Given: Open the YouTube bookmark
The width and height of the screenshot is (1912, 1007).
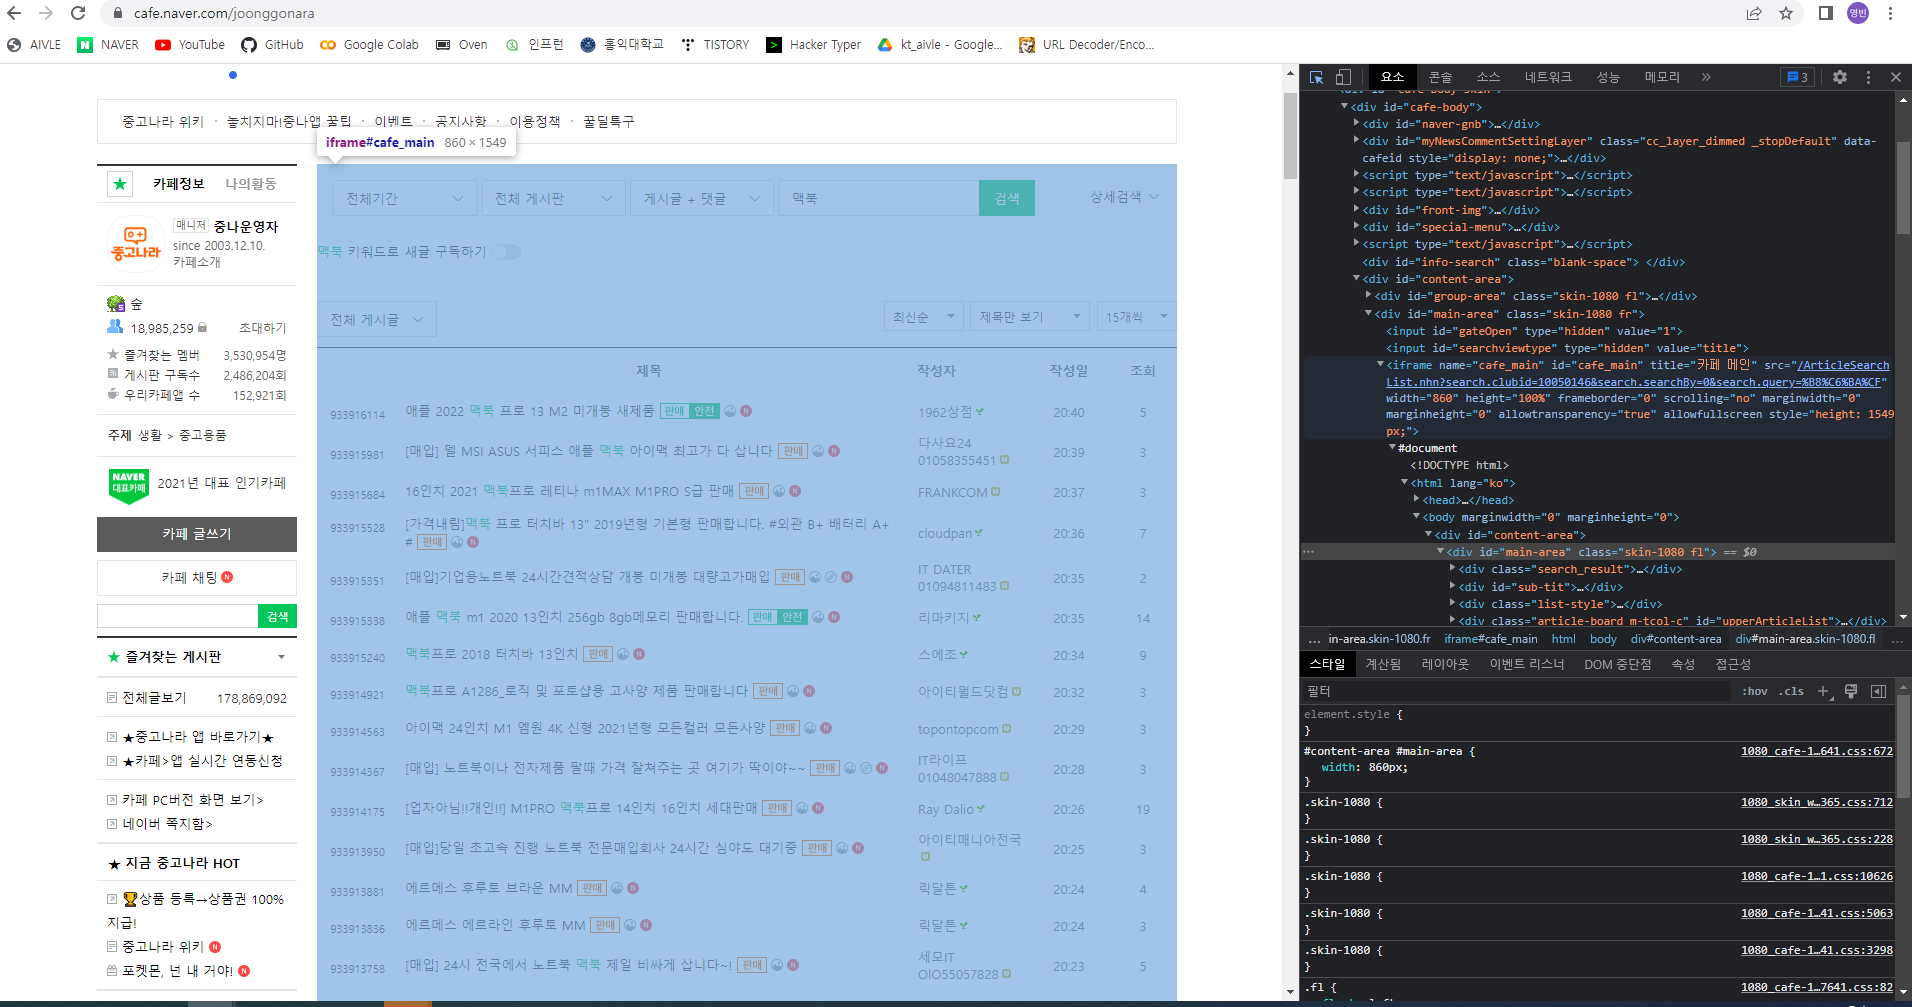Looking at the screenshot, I should (x=190, y=45).
